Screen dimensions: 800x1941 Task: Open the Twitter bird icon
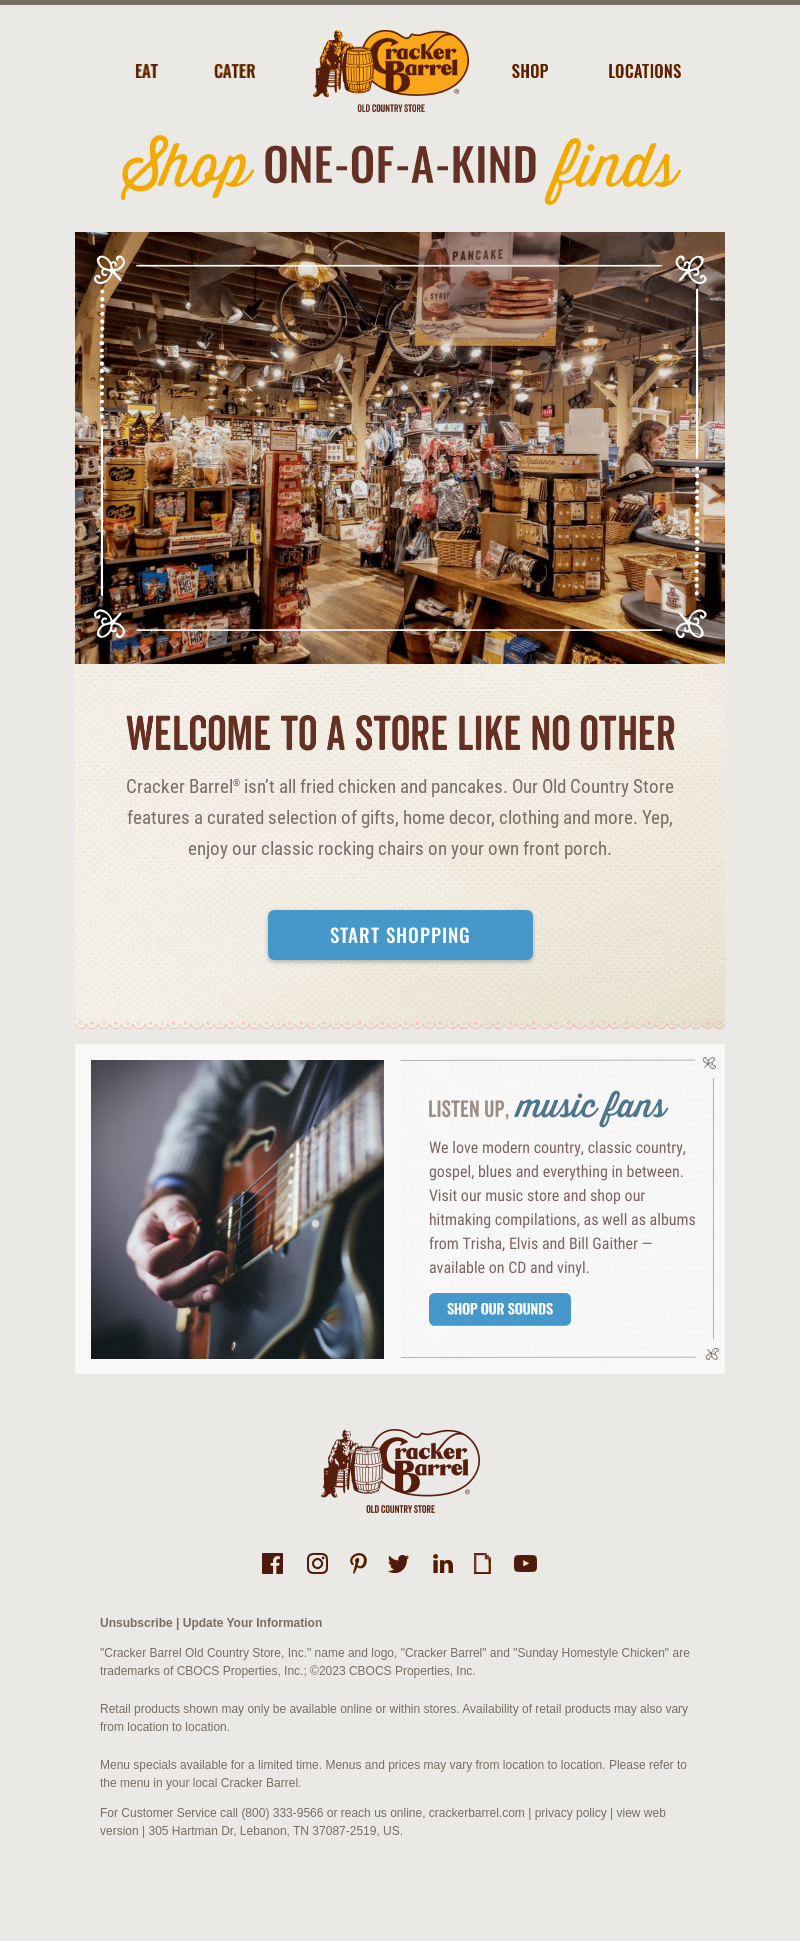click(x=398, y=1564)
